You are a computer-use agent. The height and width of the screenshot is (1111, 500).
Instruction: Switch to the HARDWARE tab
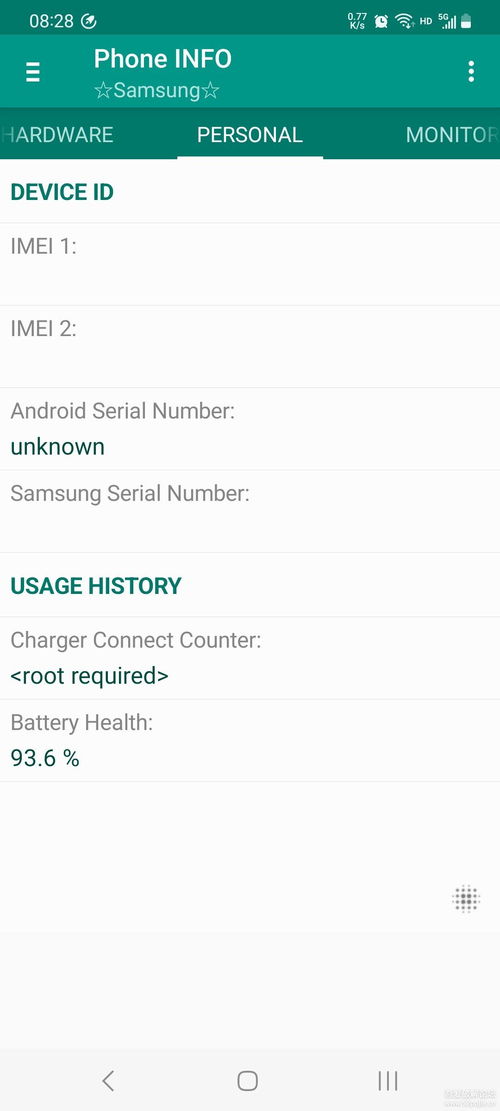(x=57, y=135)
